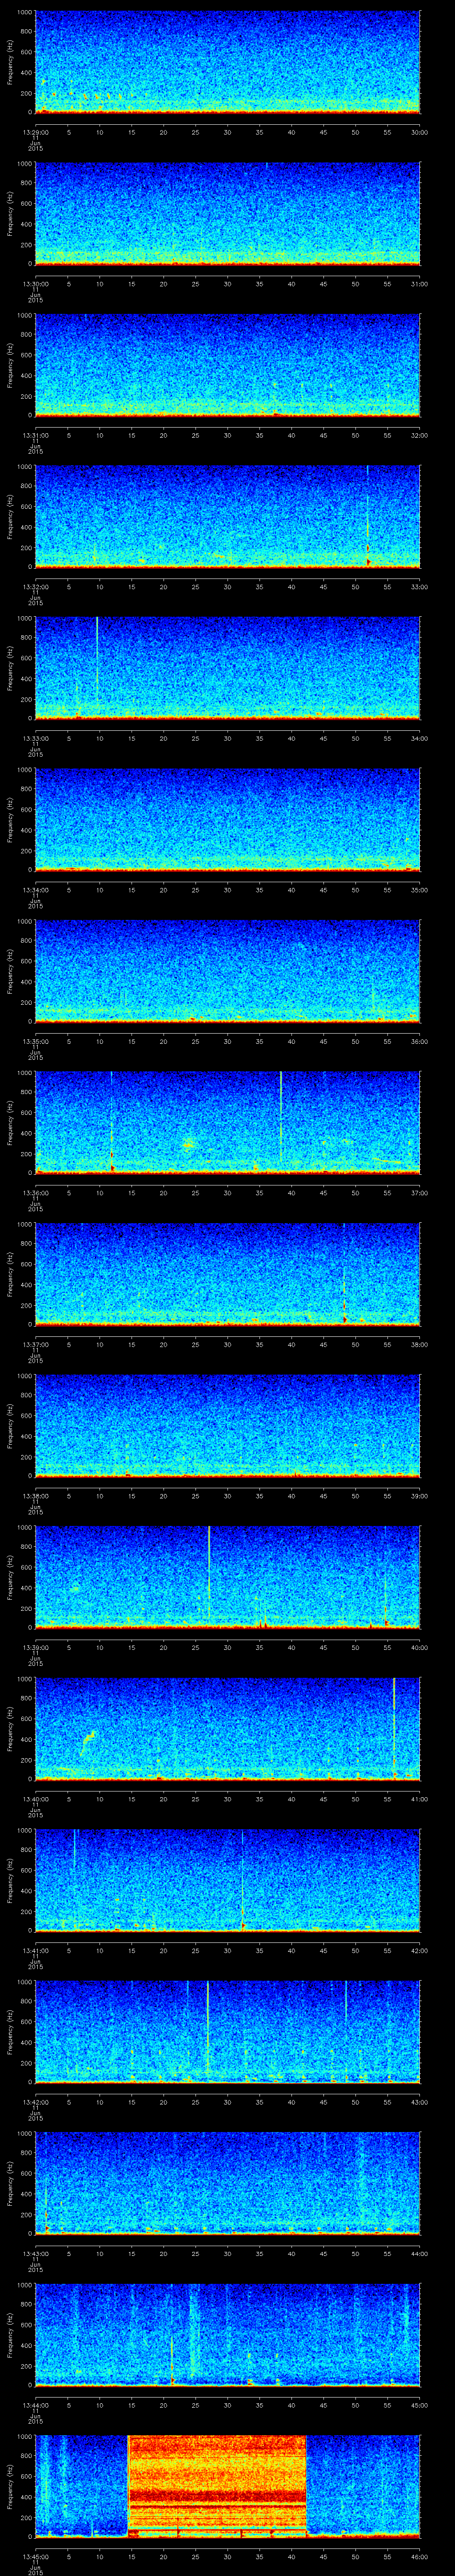Click the 13:40:00 start time label

(35, 1799)
